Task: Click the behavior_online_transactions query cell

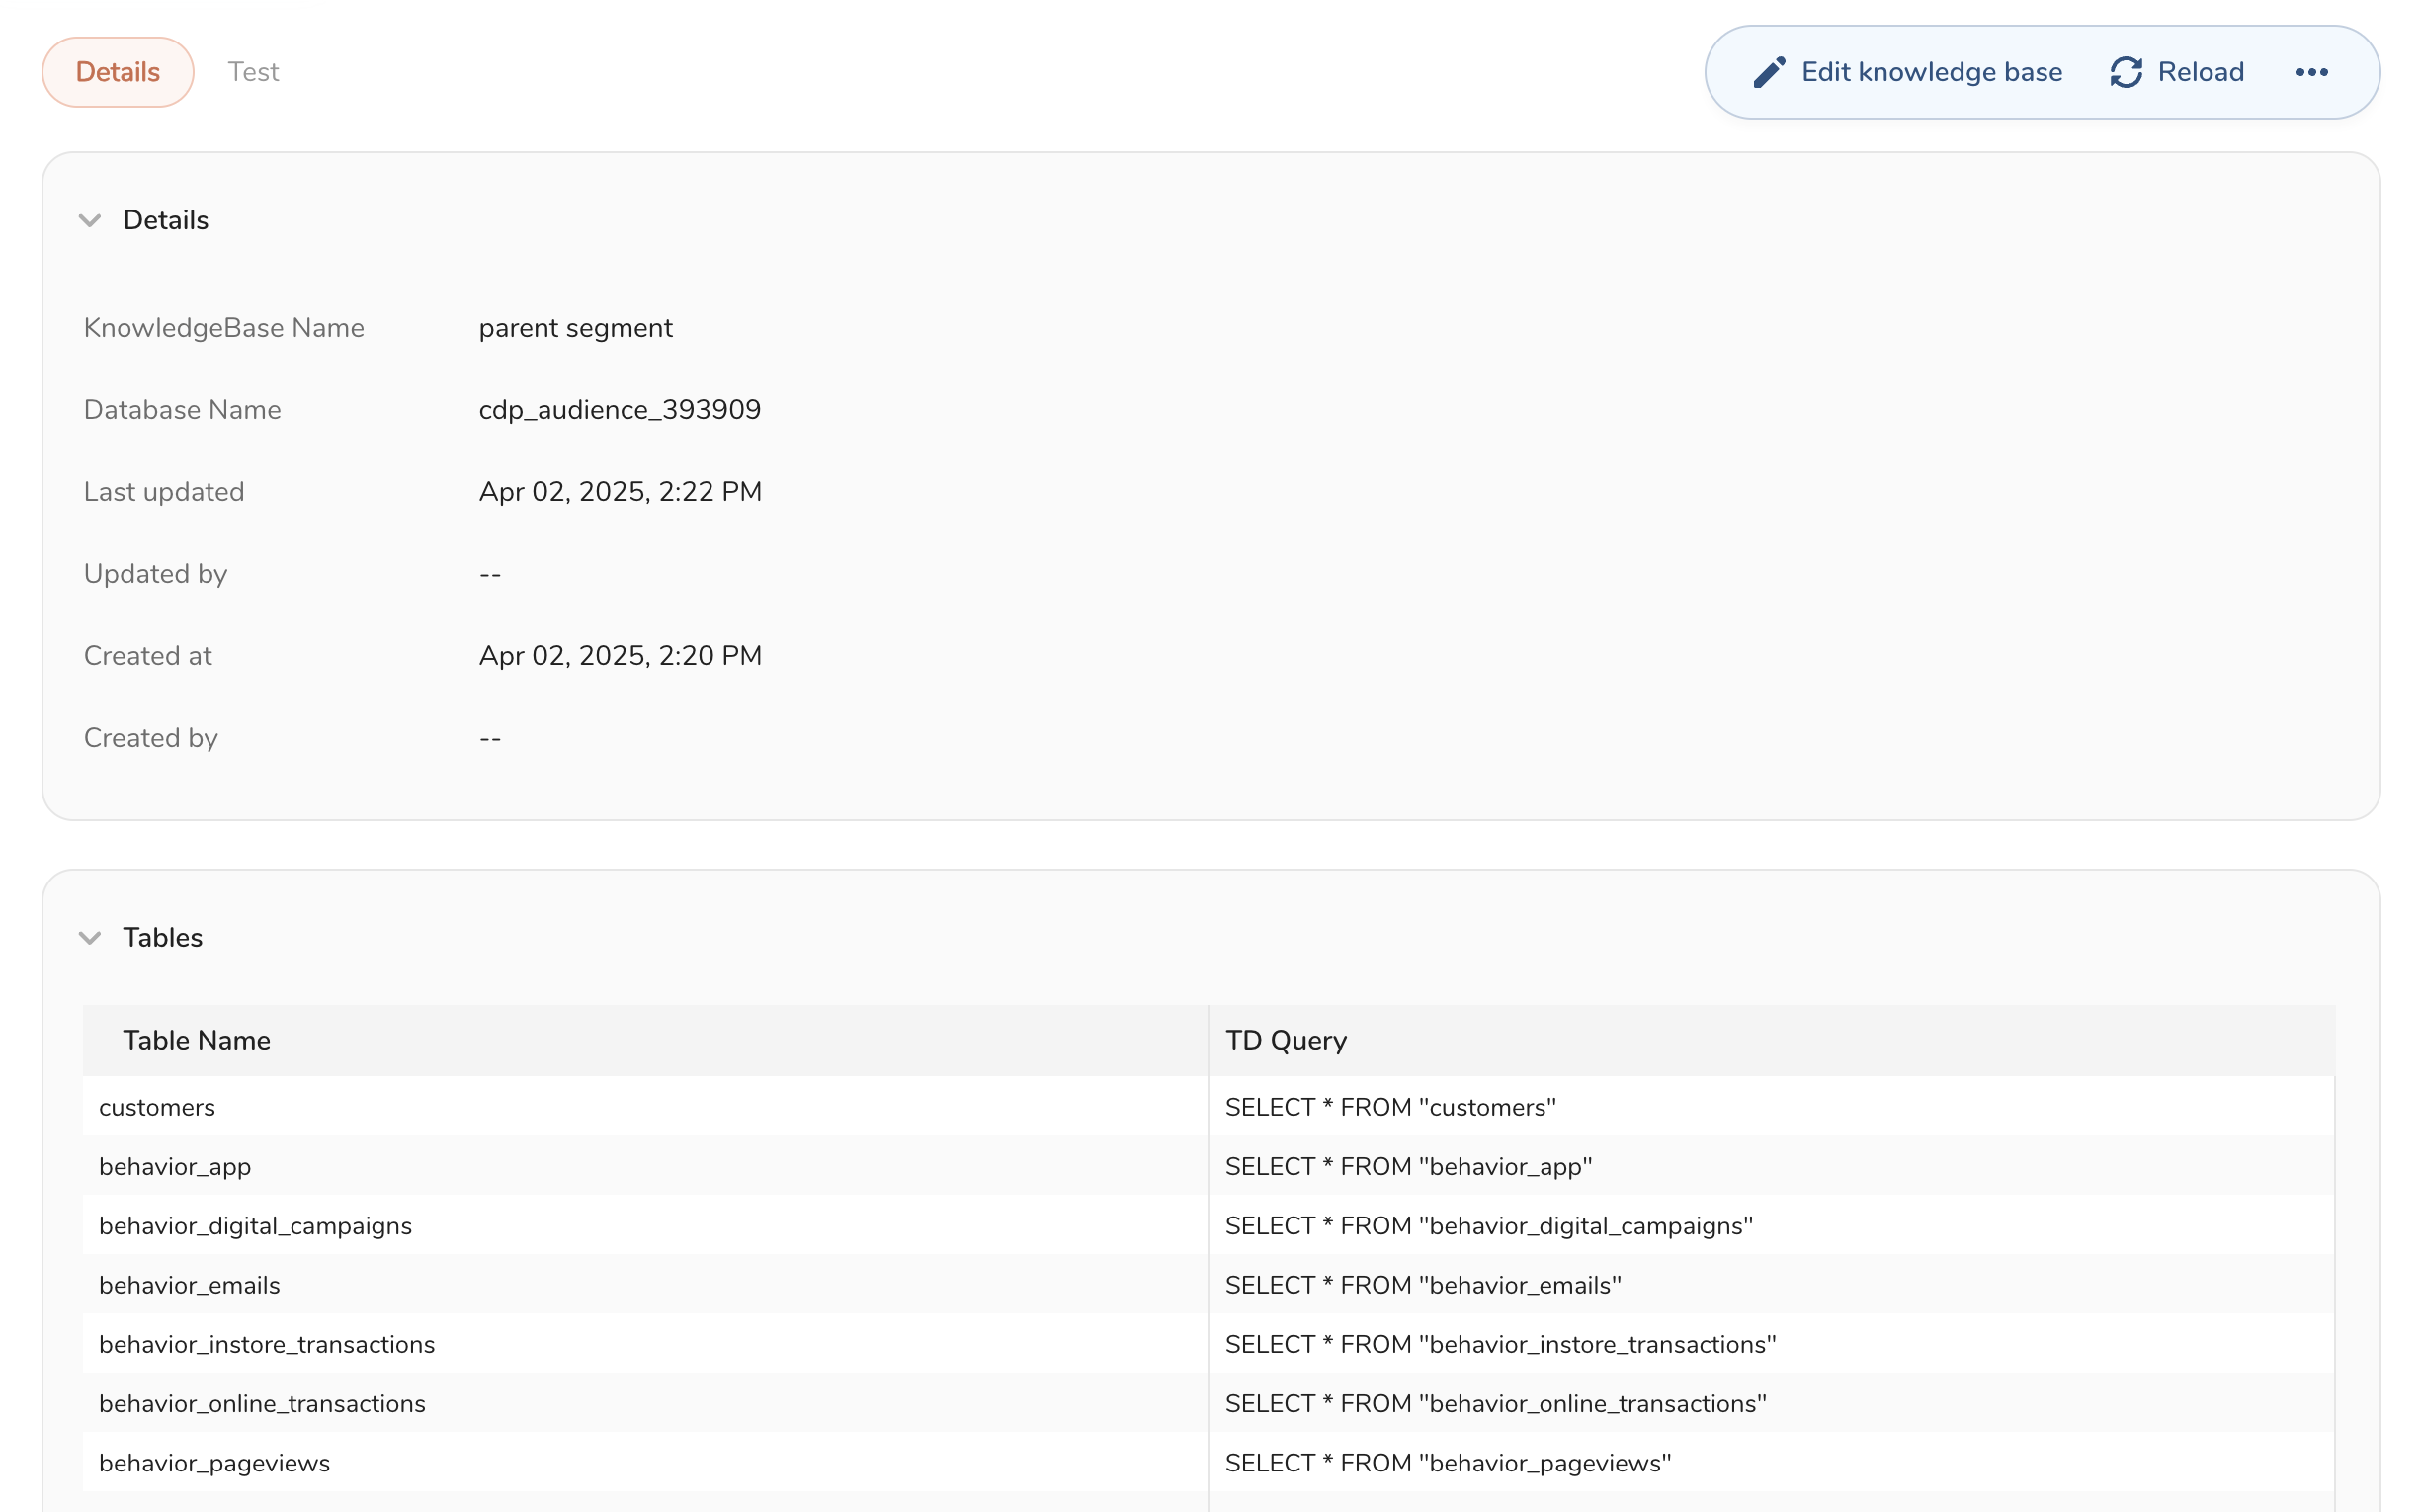Action: [1495, 1403]
